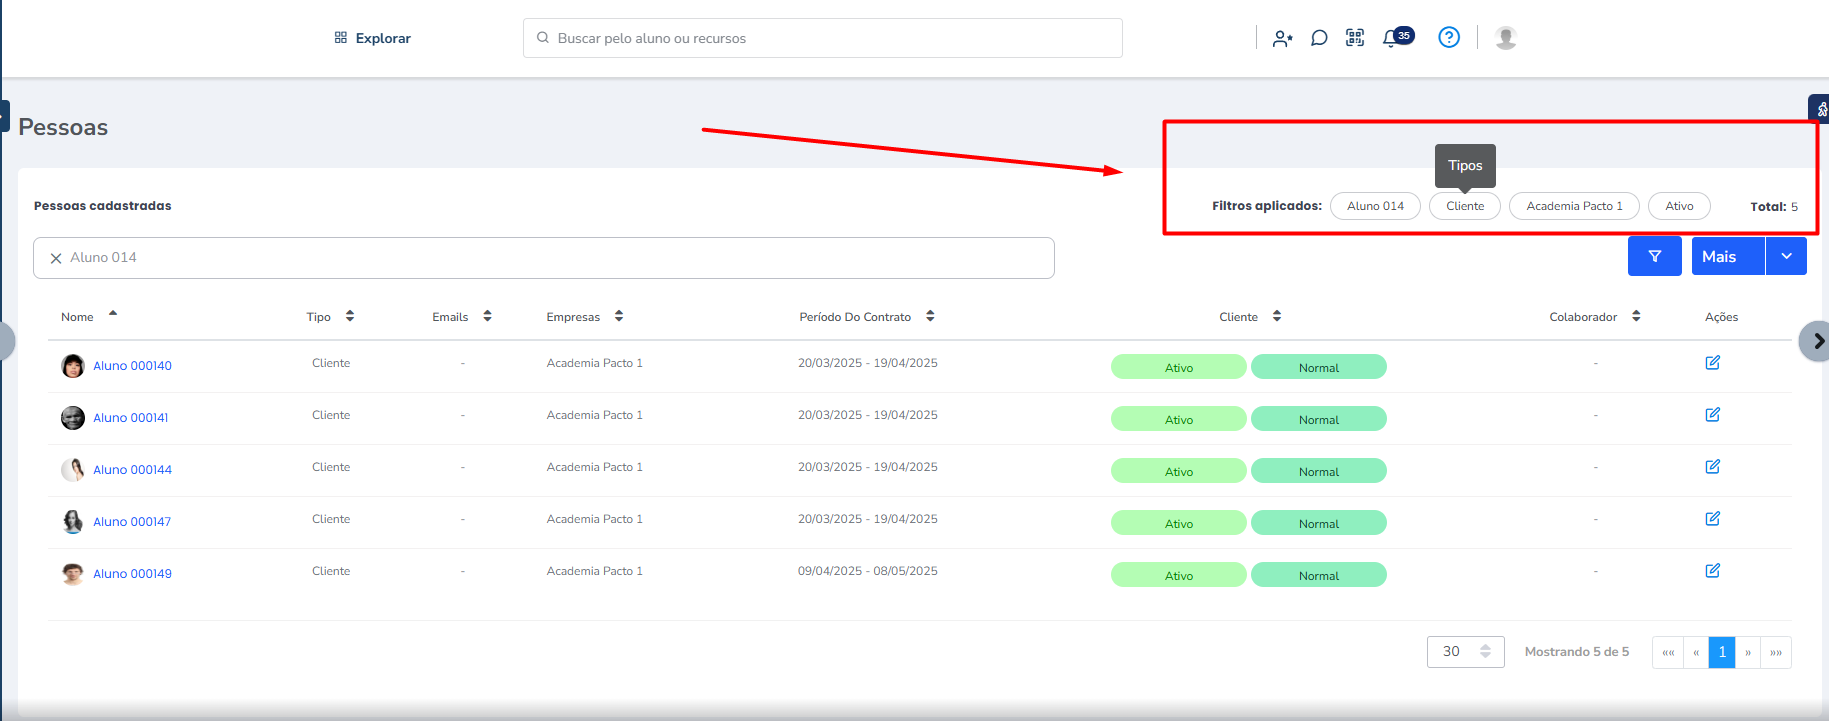Screen dimensions: 1829x721
Task: Open the 30 rows per page selector
Action: pos(1465,652)
